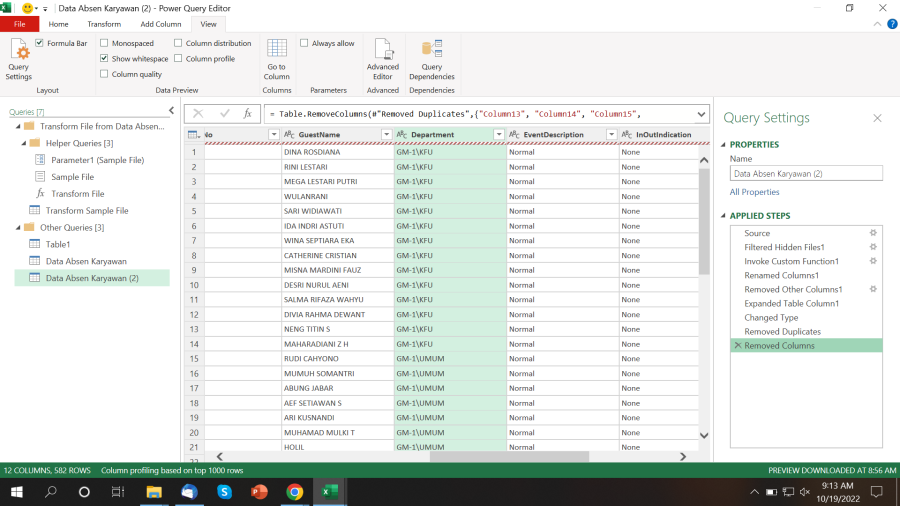Viewport: 900px width, 506px height.
Task: Cancel formula edit with X icon
Action: pyautogui.click(x=198, y=114)
